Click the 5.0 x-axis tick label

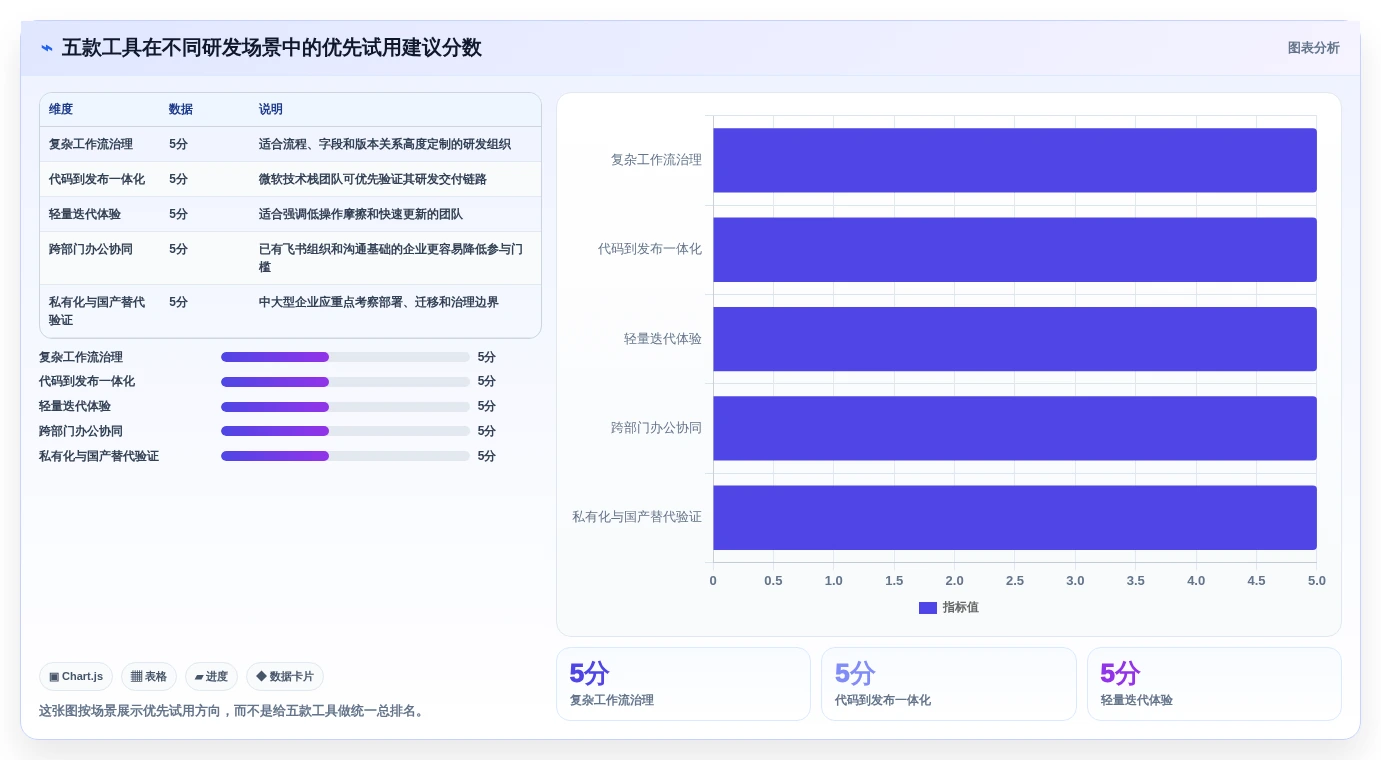tap(1317, 581)
